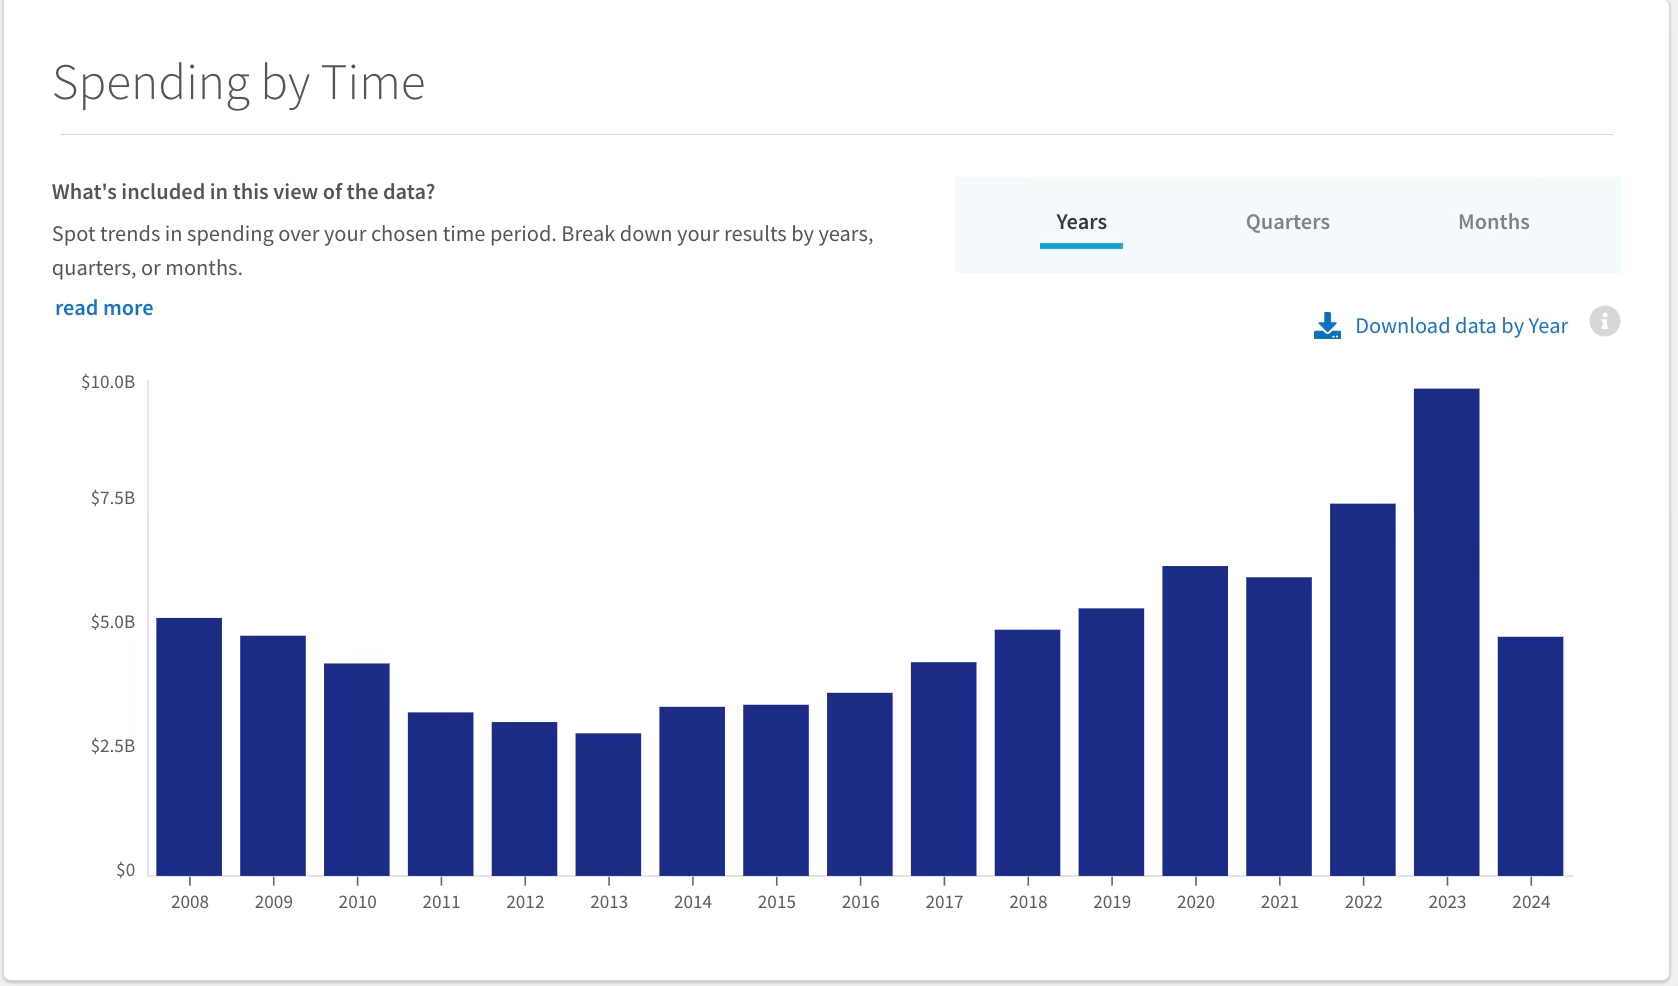Click the 2020 spending bar
Image resolution: width=1678 pixels, height=986 pixels.
pyautogui.click(x=1195, y=721)
